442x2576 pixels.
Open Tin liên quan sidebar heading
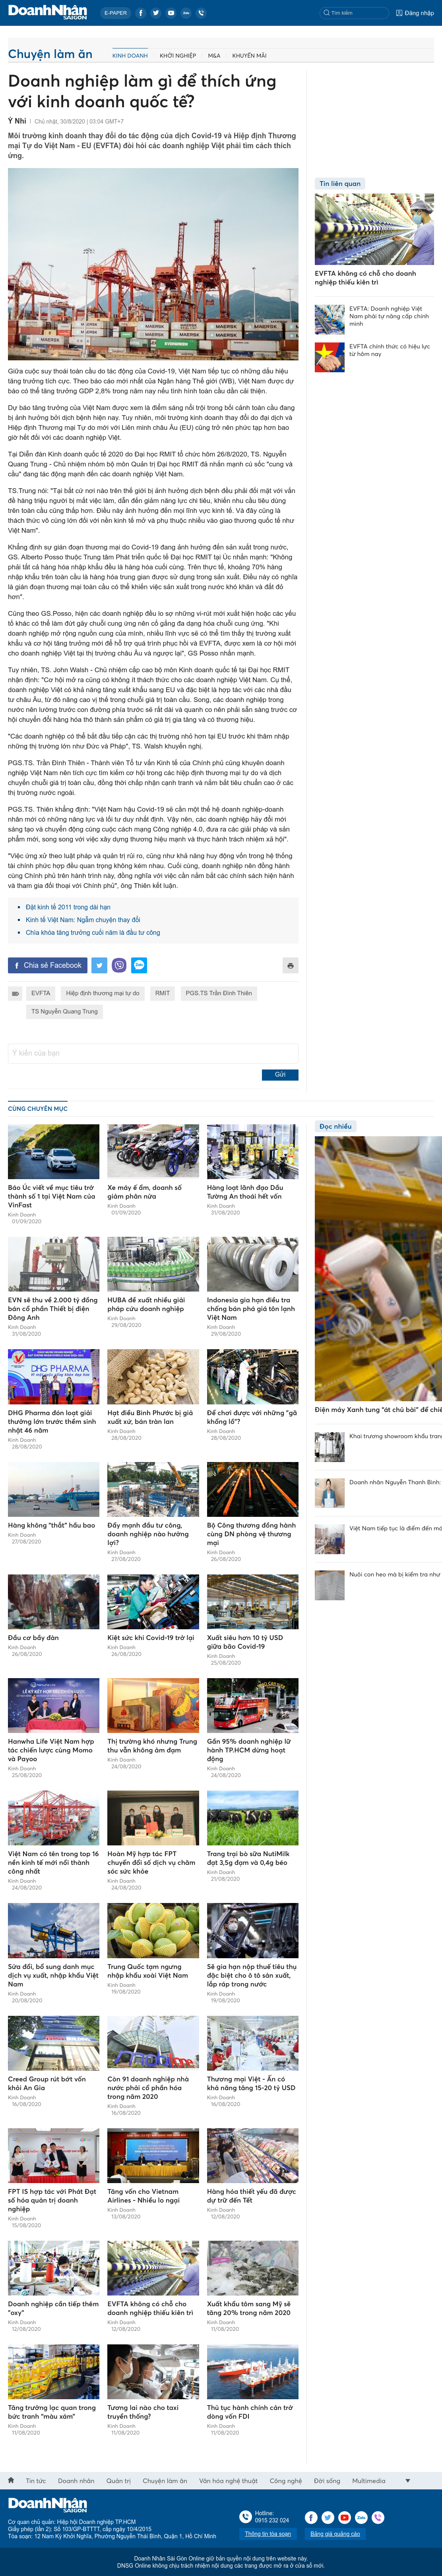coord(340,183)
